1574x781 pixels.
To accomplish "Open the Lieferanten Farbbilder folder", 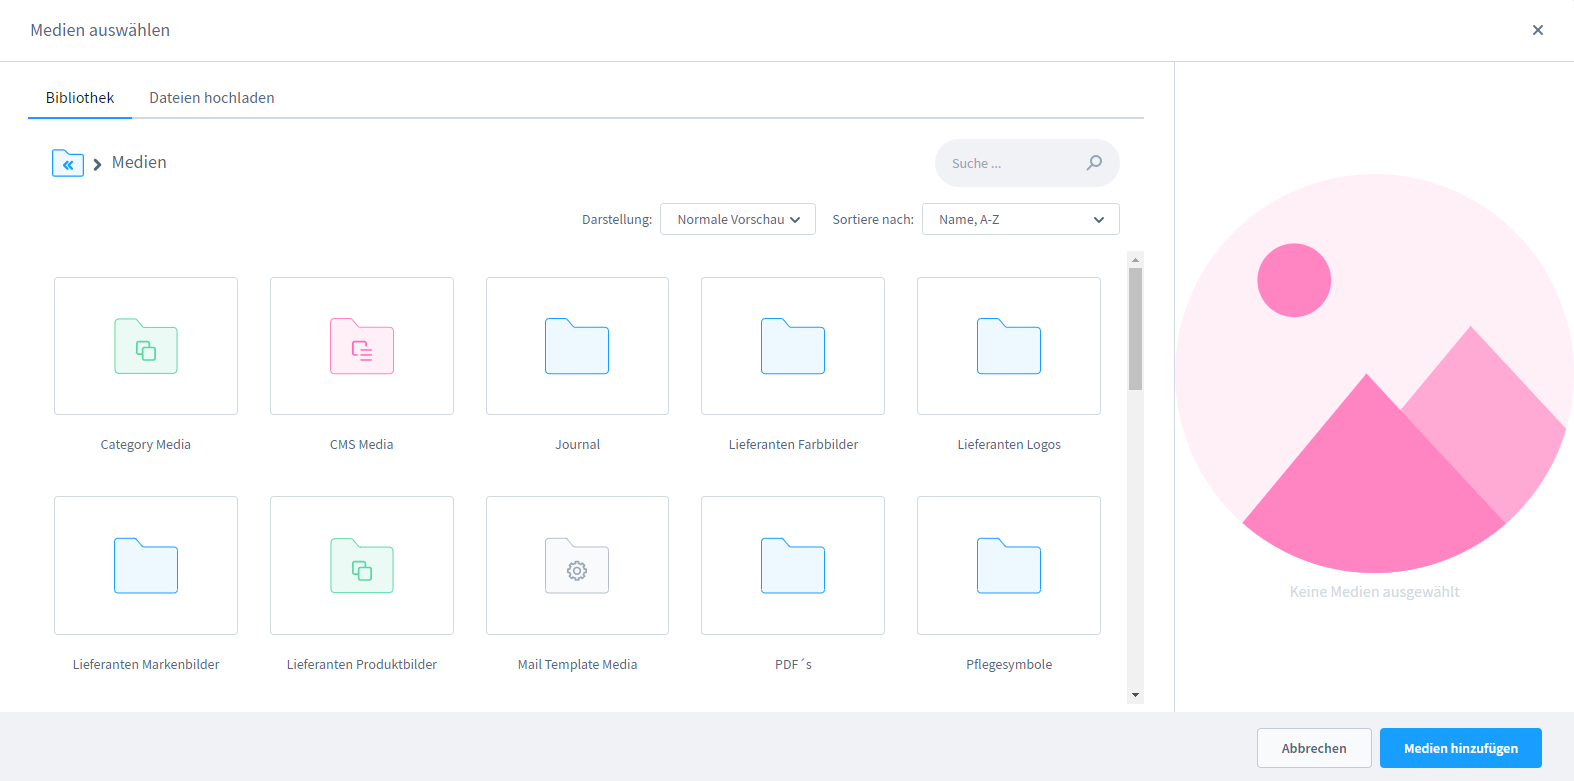I will coord(793,346).
